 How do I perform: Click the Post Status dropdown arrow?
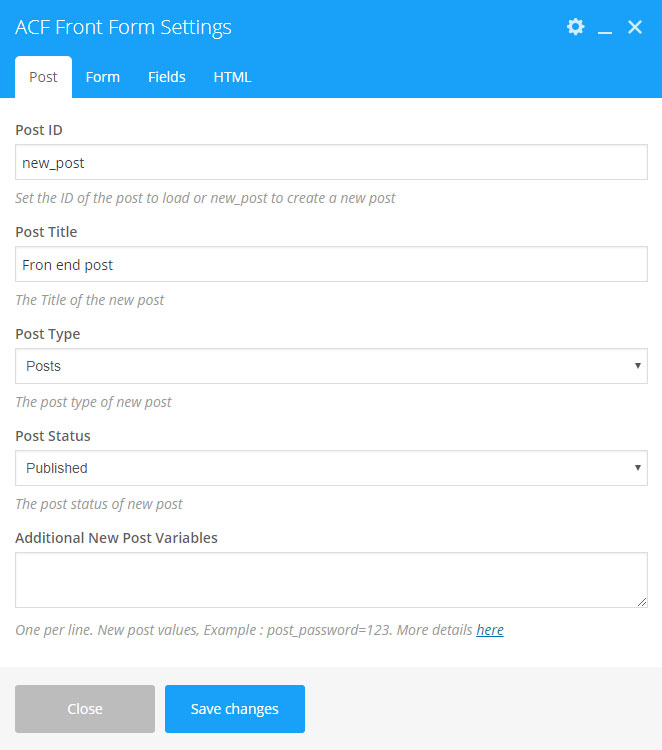[x=637, y=468]
